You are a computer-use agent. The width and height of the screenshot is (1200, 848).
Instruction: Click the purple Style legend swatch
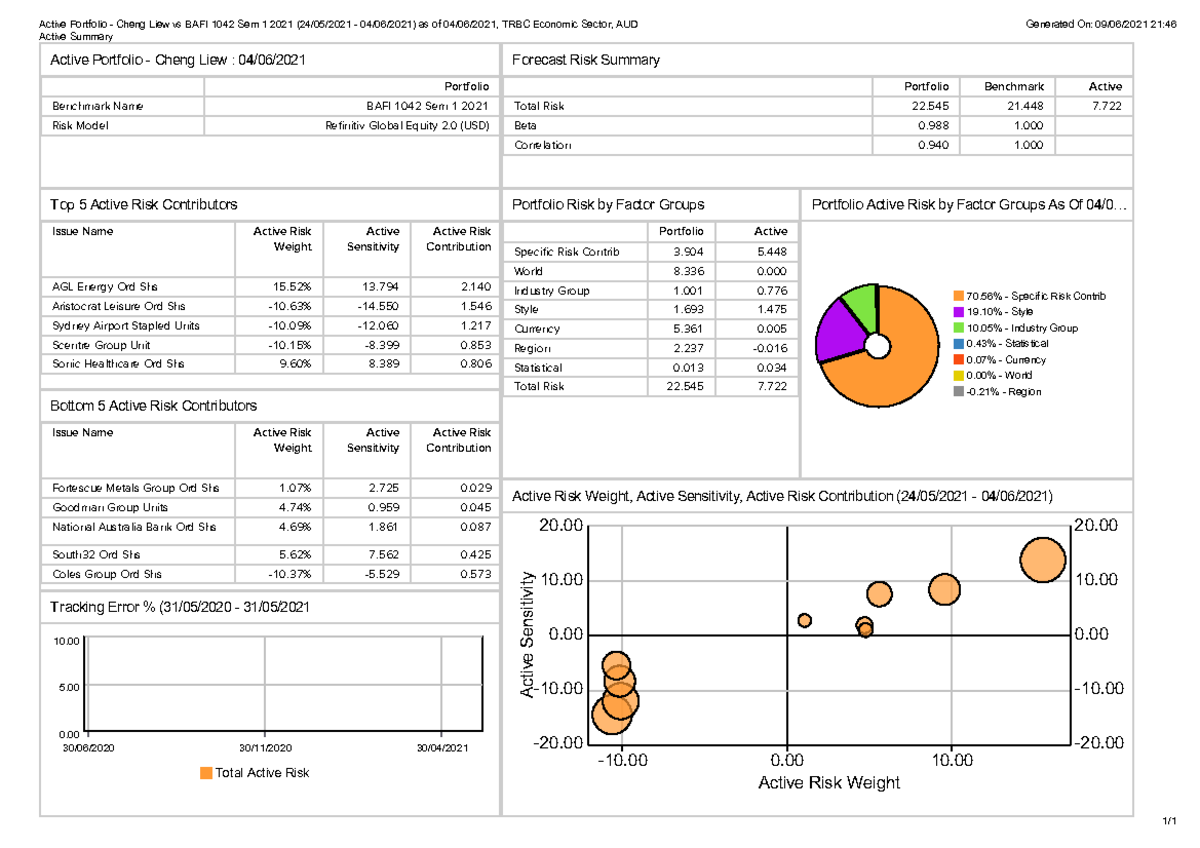[957, 312]
